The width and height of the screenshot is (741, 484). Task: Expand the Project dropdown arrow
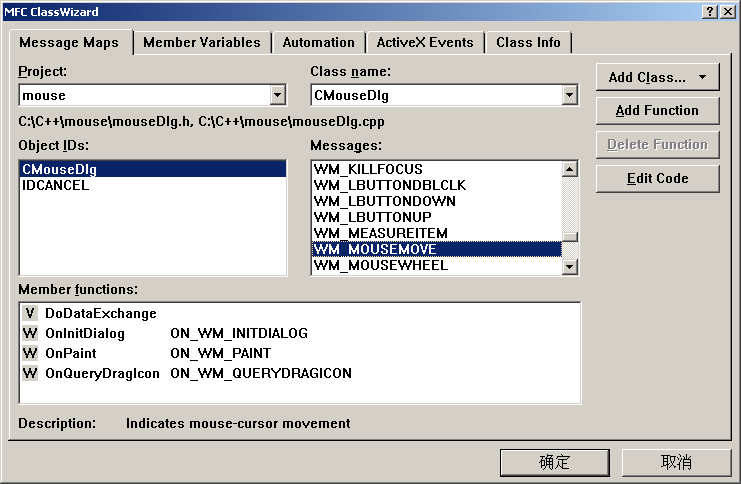pyautogui.click(x=277, y=95)
